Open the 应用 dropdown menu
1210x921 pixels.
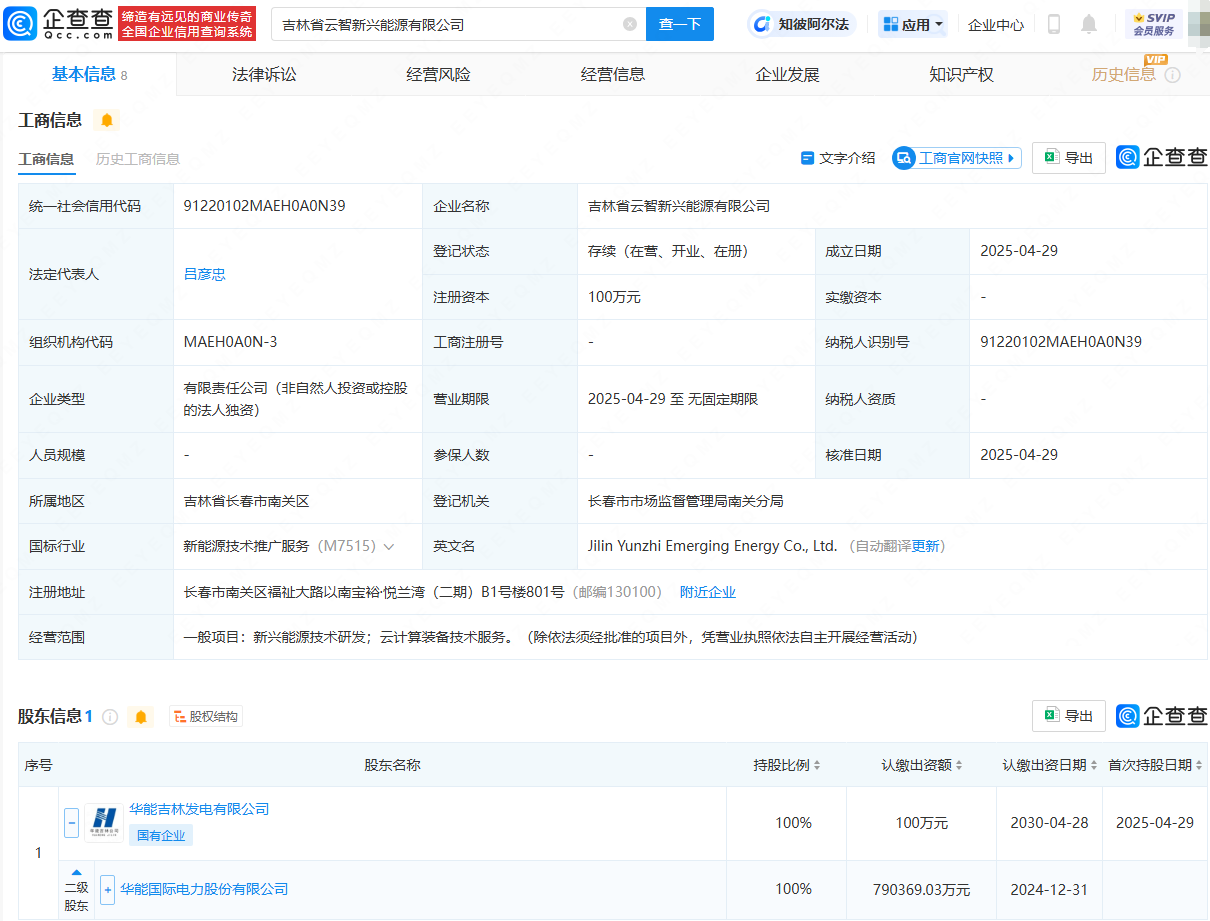click(913, 24)
